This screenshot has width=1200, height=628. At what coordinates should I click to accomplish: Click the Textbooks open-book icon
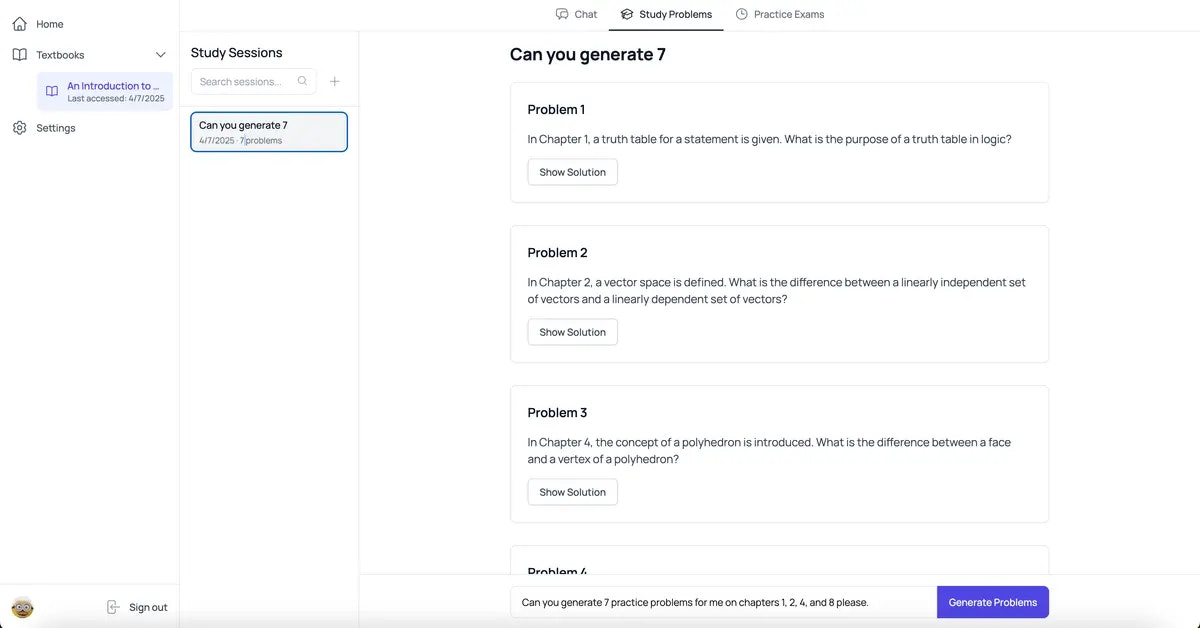(20, 55)
